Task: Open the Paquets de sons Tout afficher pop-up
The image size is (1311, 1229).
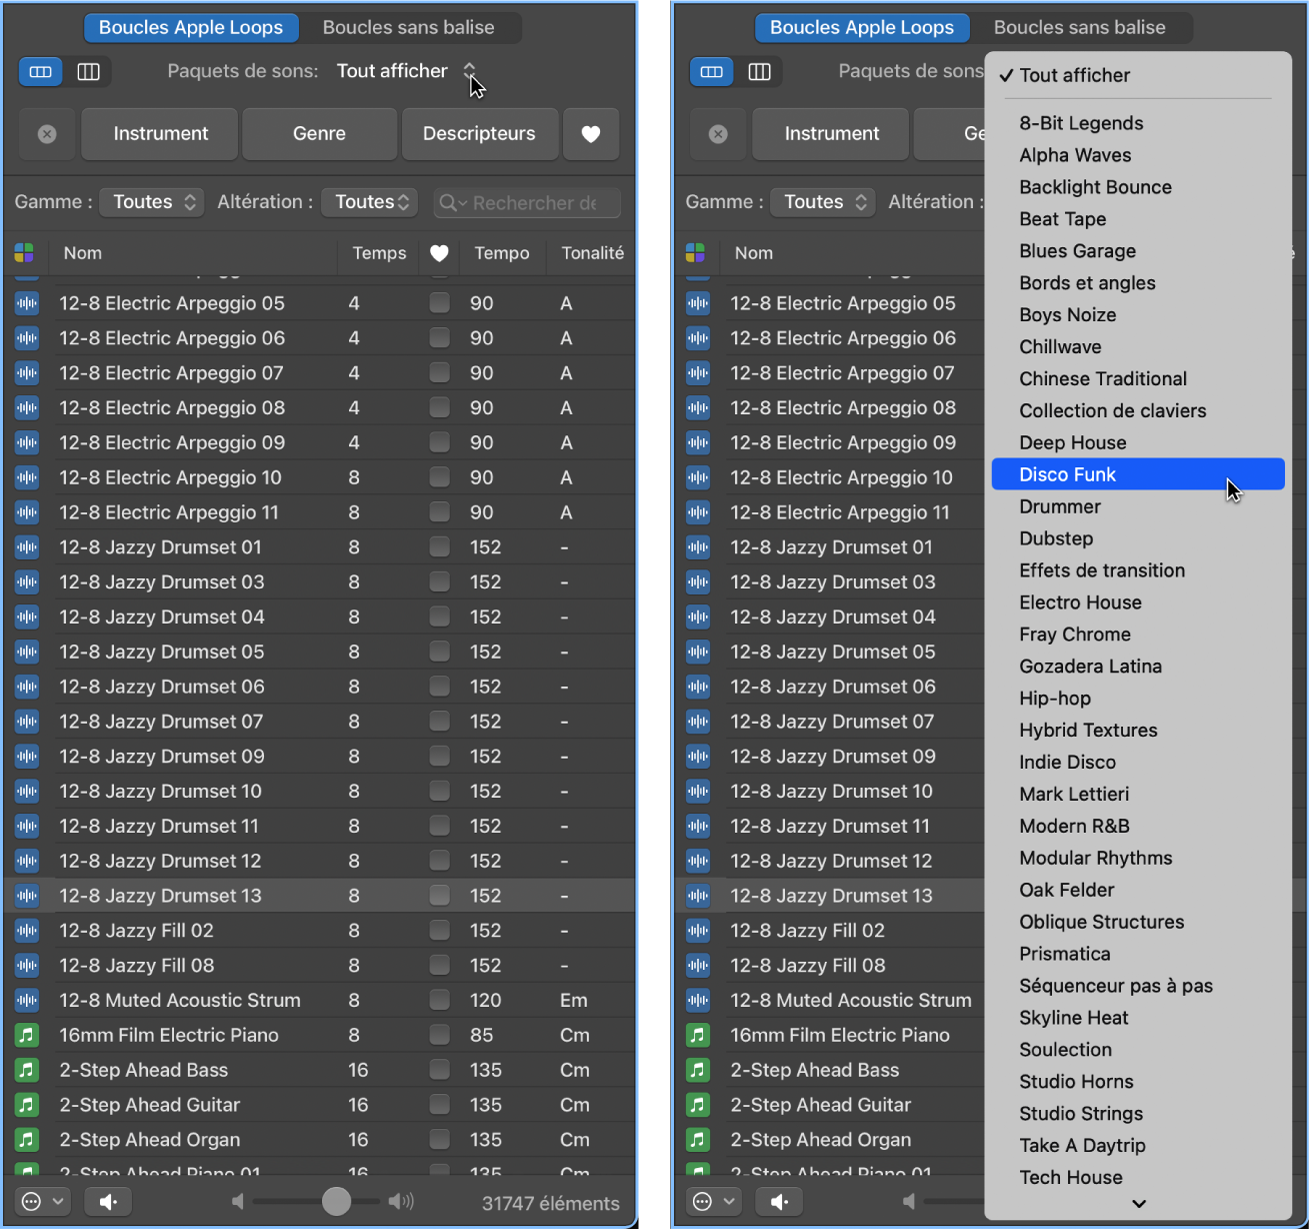Action: tap(405, 71)
